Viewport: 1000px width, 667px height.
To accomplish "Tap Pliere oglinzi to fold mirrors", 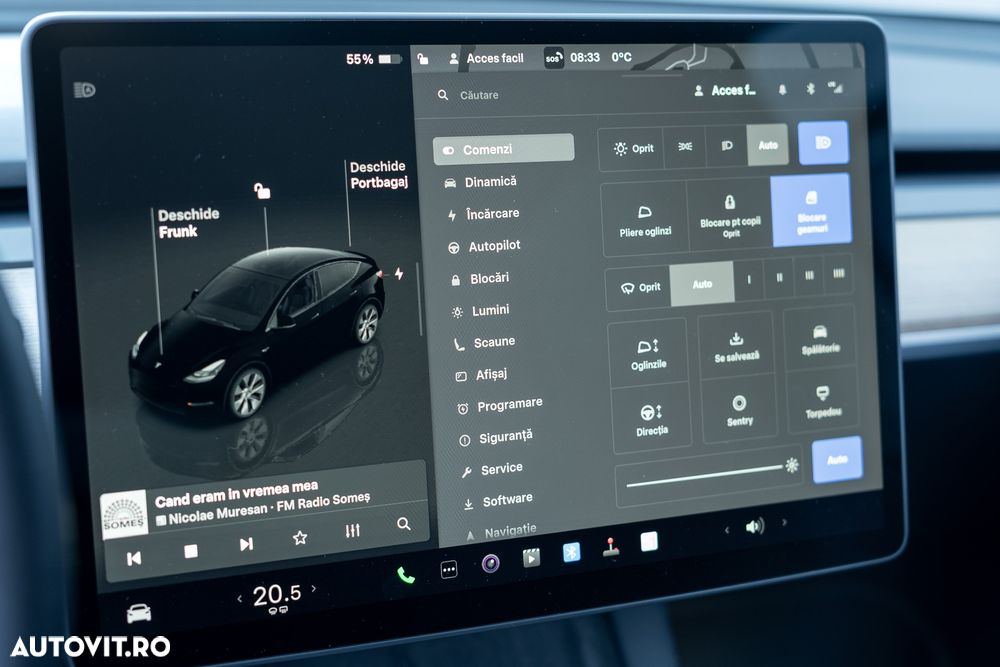I will (x=645, y=220).
